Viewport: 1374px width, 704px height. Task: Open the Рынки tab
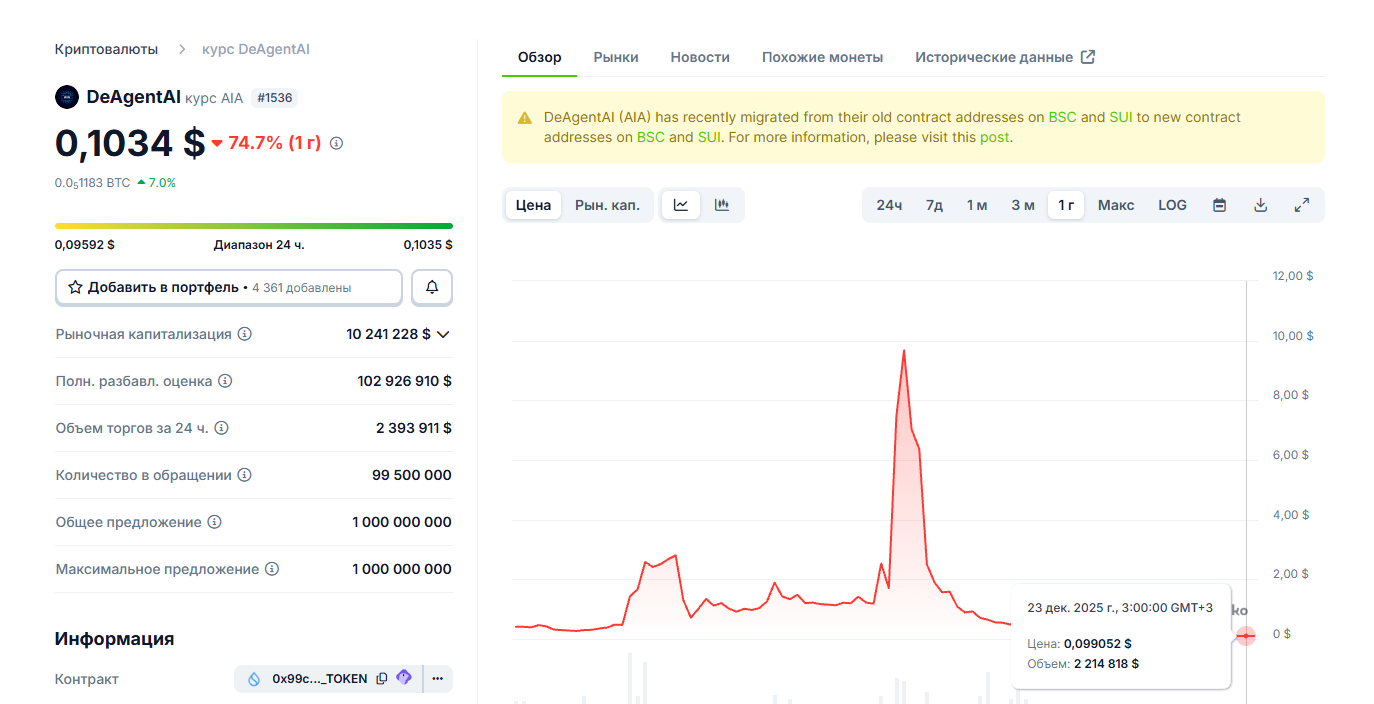[x=616, y=57]
